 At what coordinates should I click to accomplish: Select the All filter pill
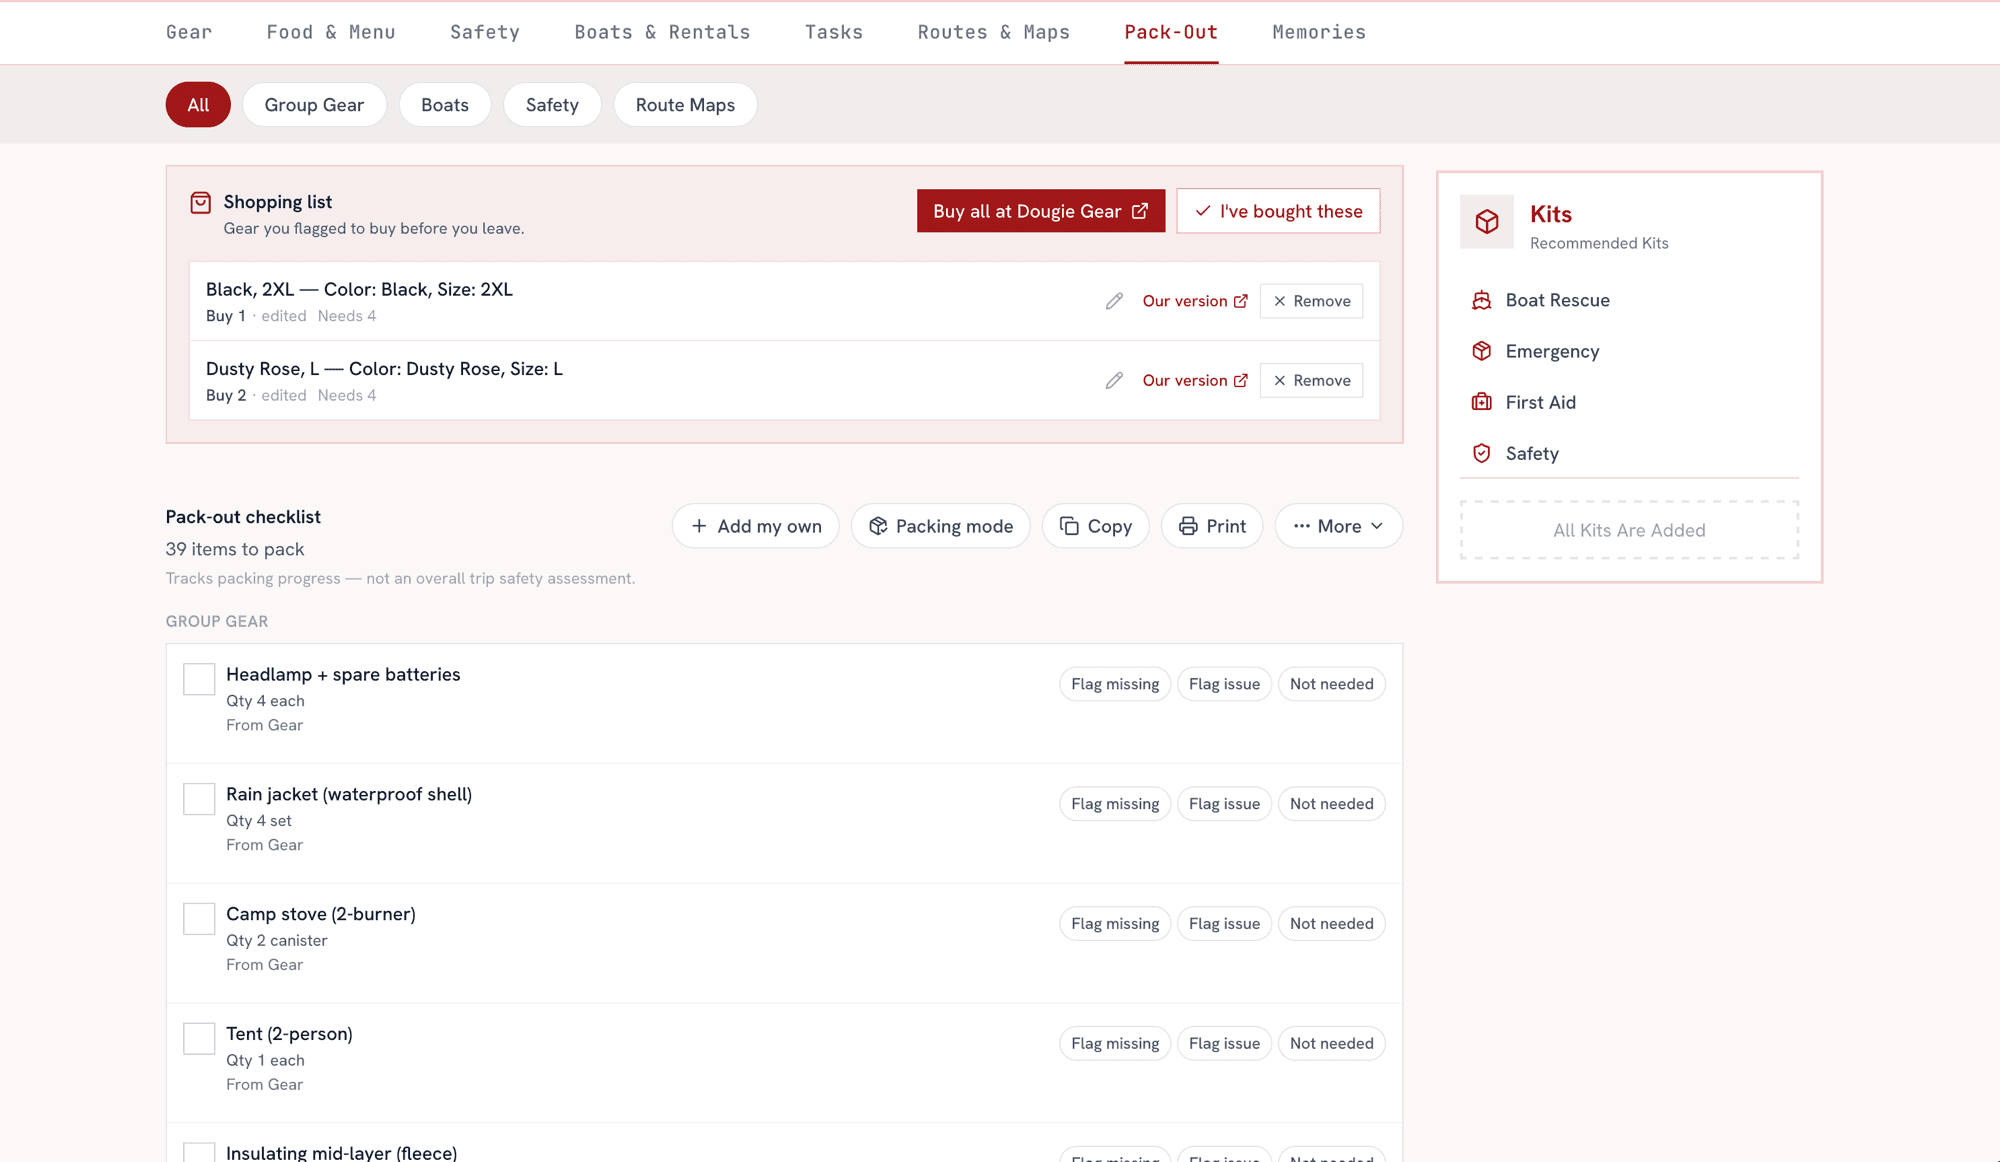coord(198,105)
